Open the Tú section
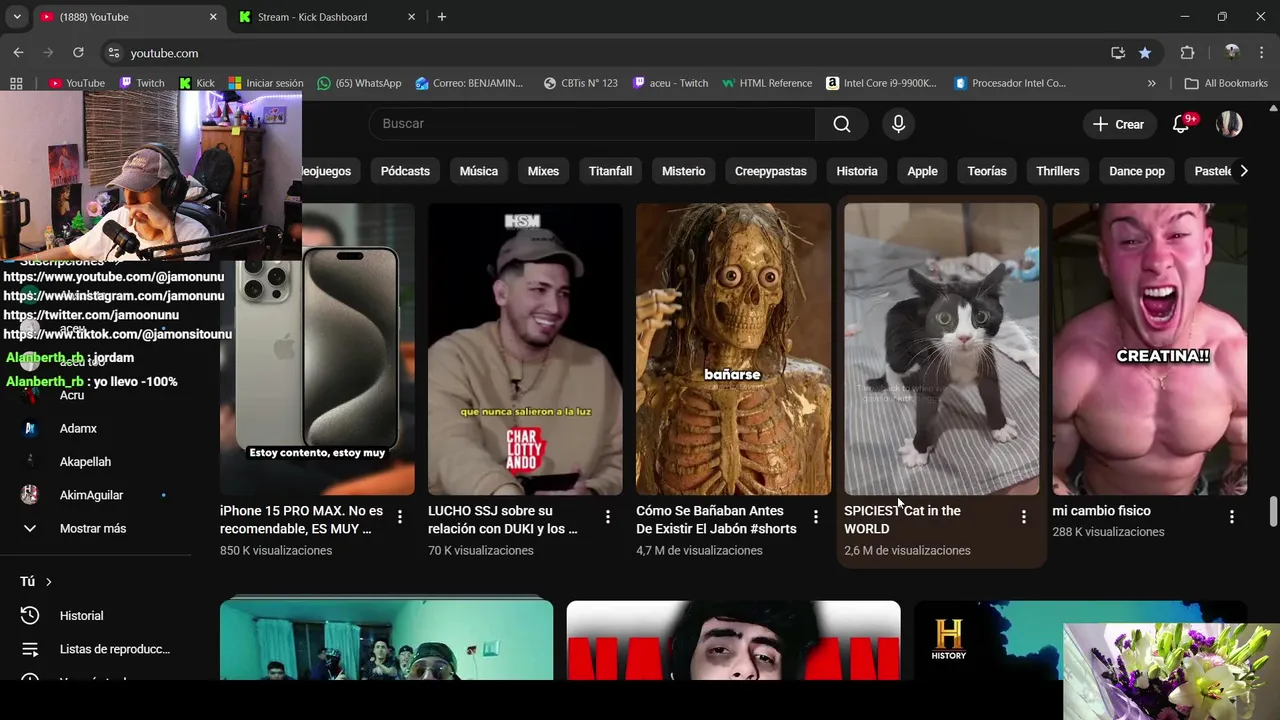The image size is (1280, 720). pyautogui.click(x=36, y=581)
